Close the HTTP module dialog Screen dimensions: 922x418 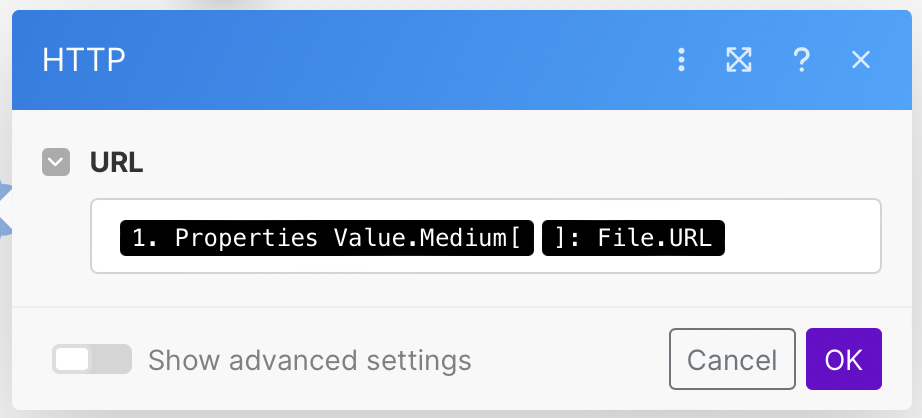click(861, 60)
